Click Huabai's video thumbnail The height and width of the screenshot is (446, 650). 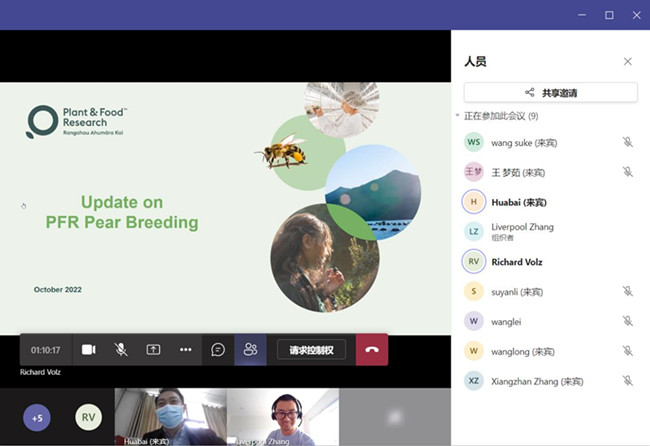coord(170,416)
